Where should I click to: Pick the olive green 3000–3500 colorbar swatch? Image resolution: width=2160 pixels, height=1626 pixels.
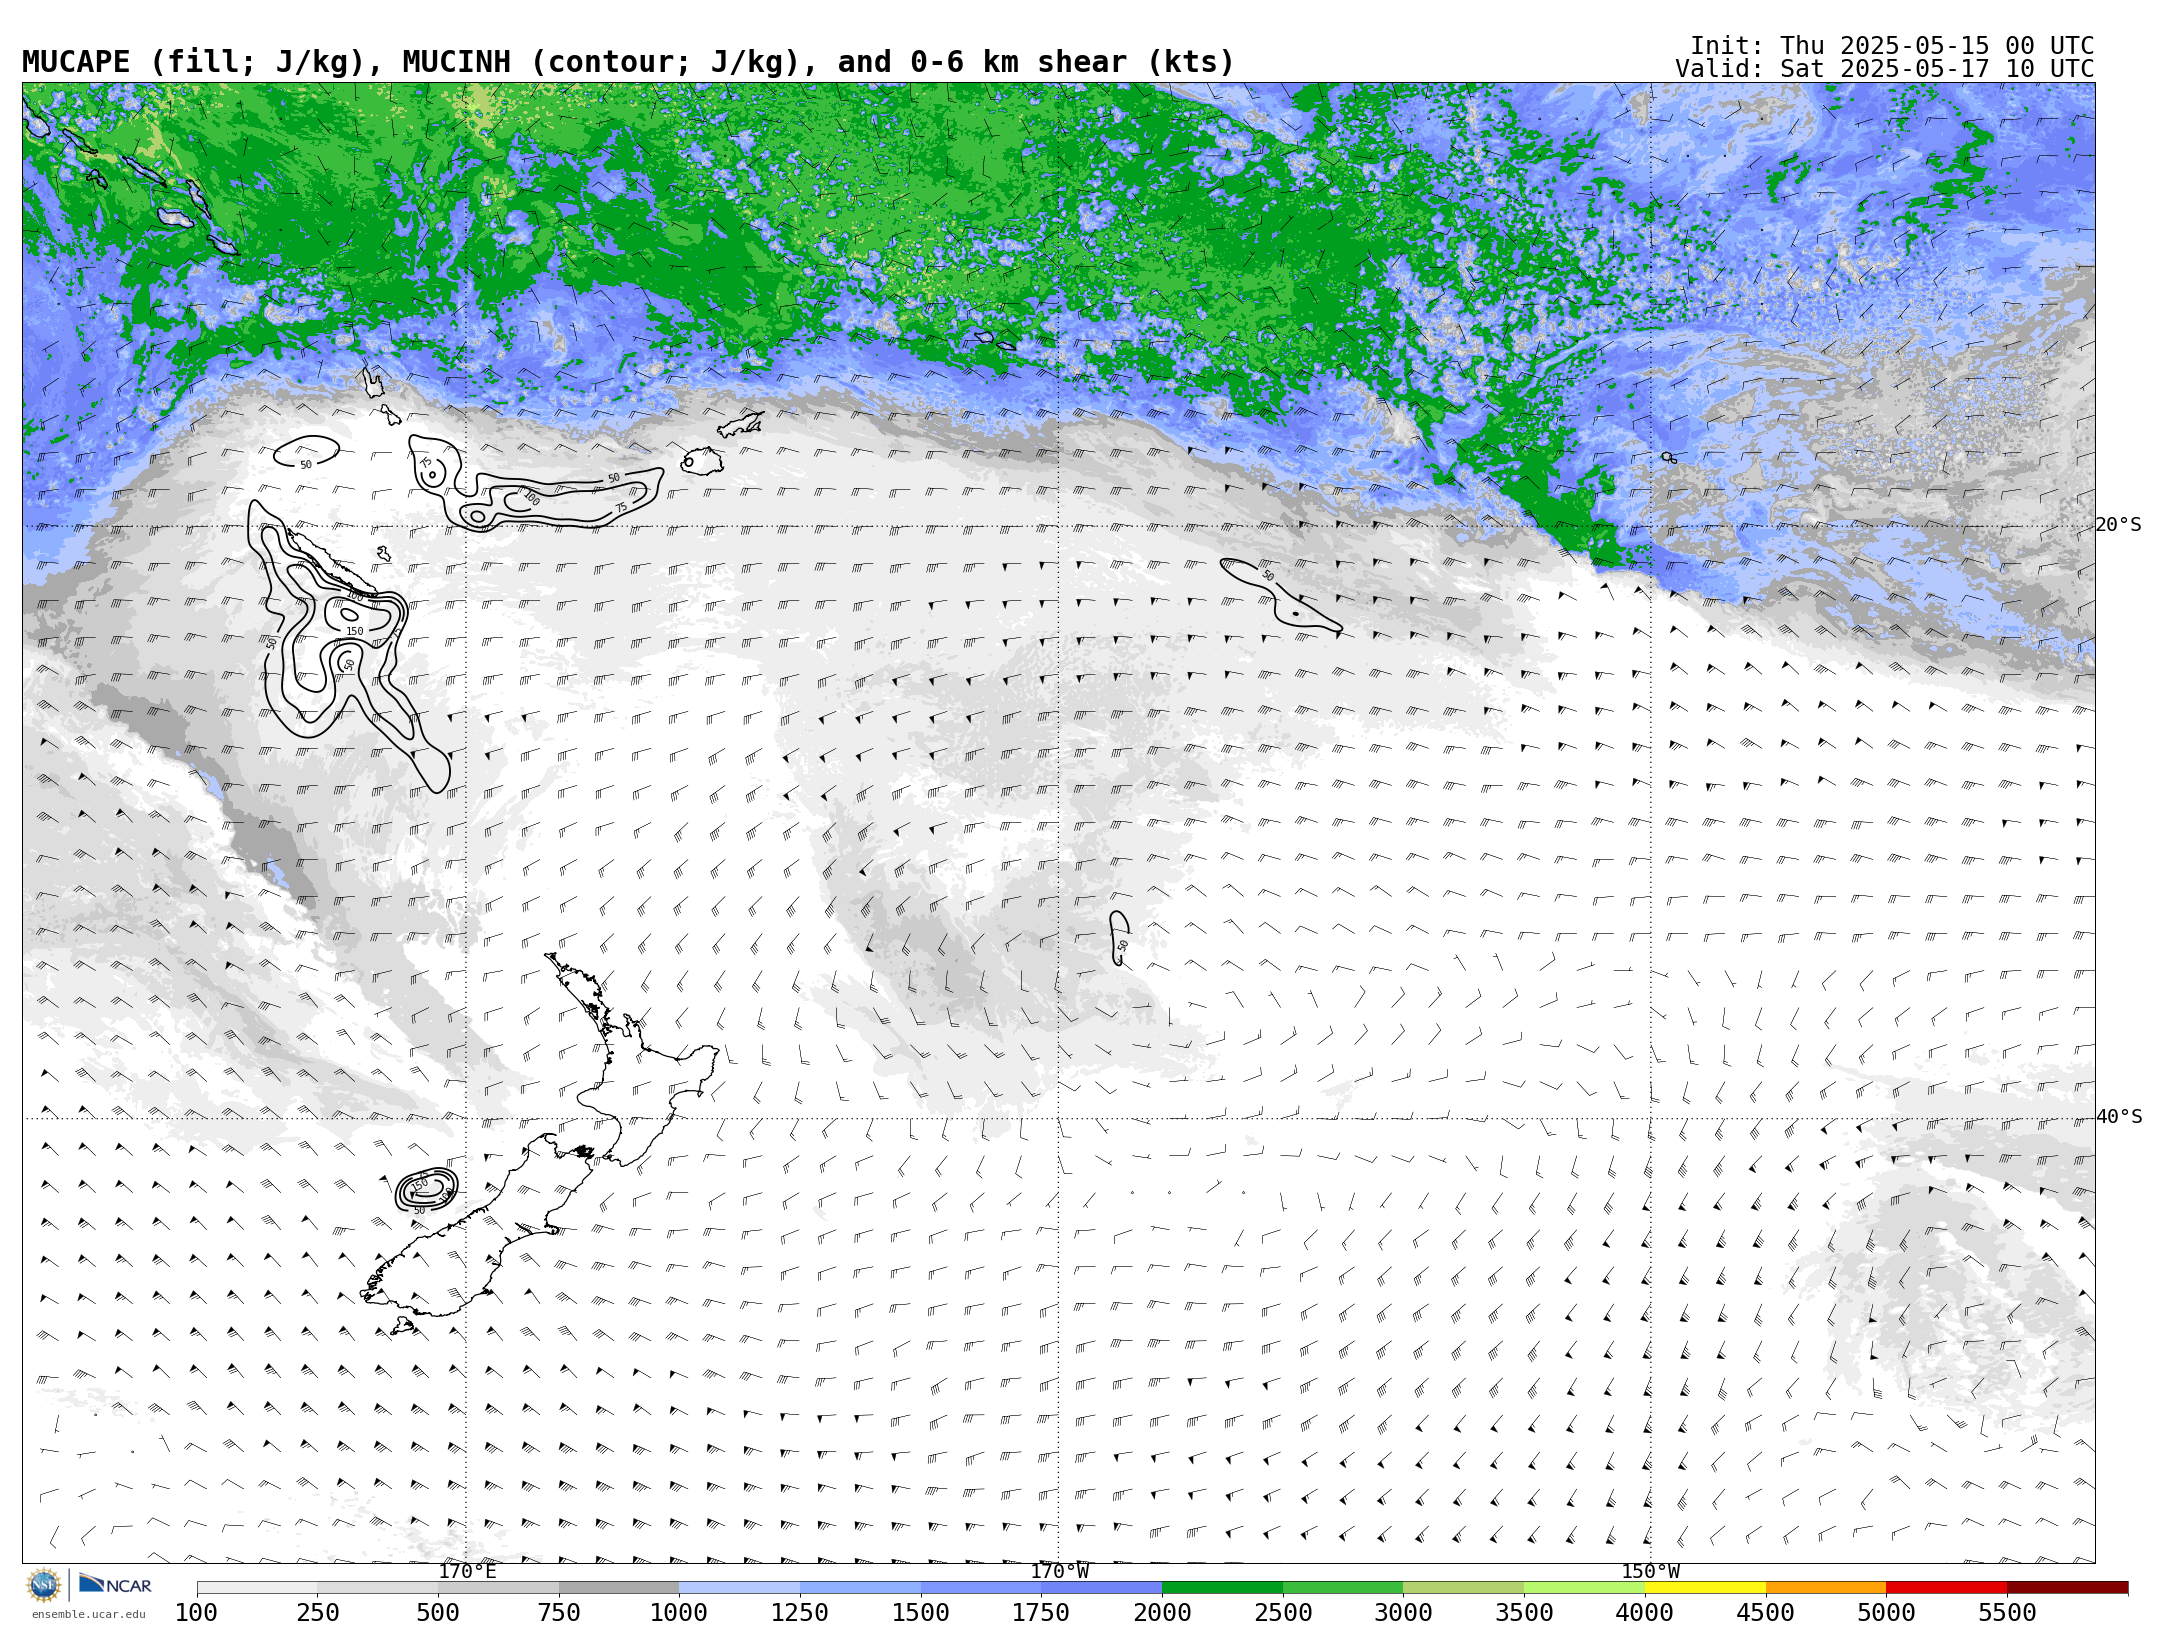click(1463, 1588)
